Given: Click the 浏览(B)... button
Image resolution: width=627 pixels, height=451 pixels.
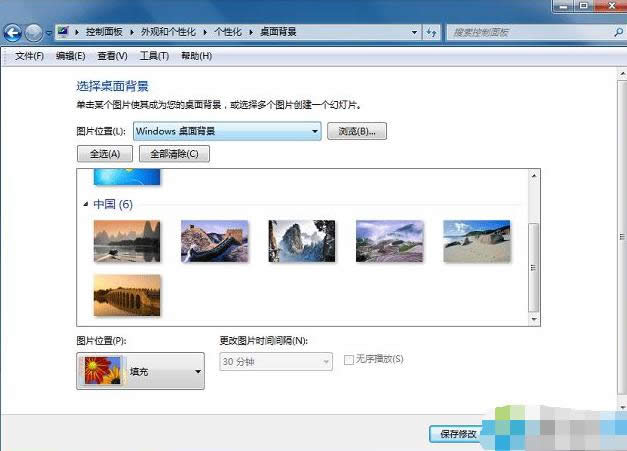Looking at the screenshot, I should click(x=356, y=131).
